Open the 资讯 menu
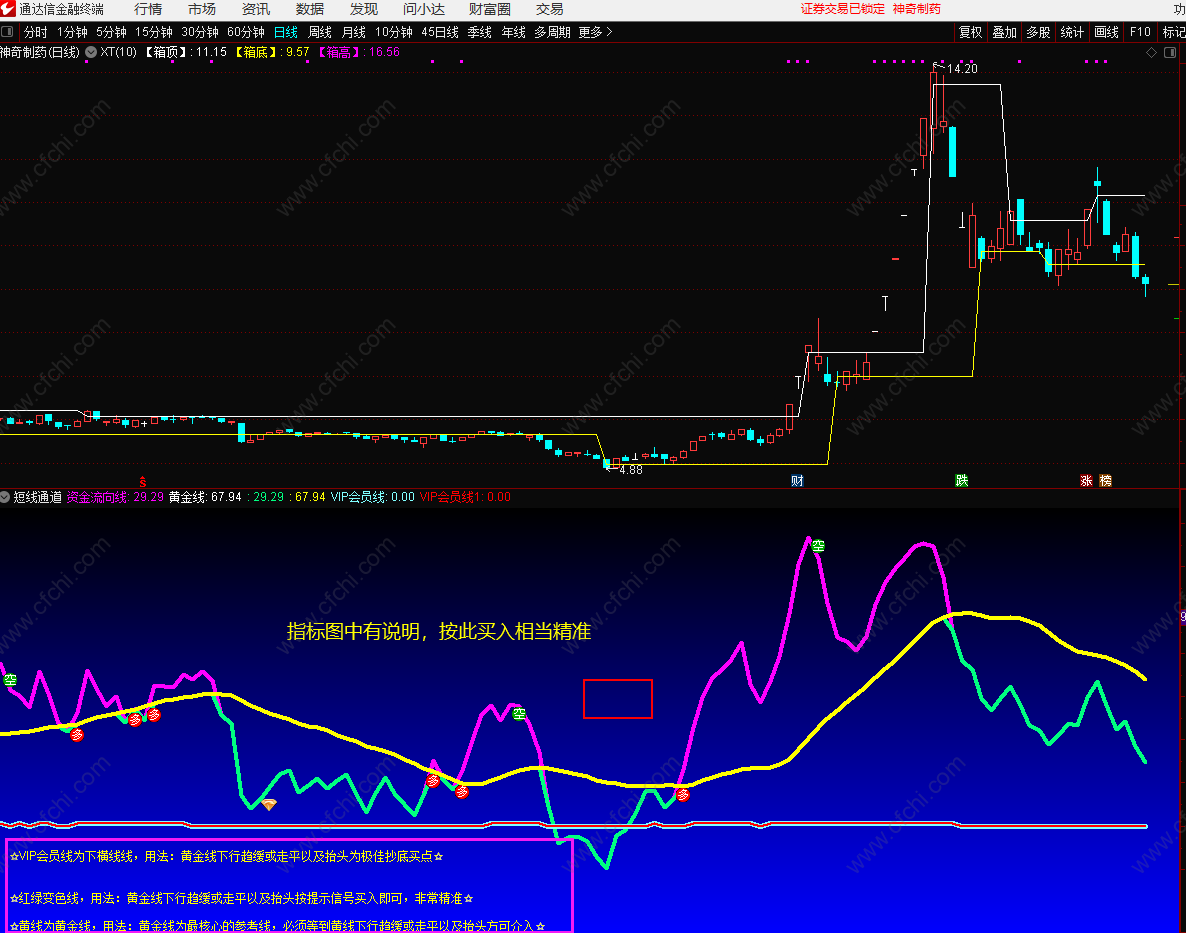Viewport: 1186px width, 933px height. [x=256, y=9]
